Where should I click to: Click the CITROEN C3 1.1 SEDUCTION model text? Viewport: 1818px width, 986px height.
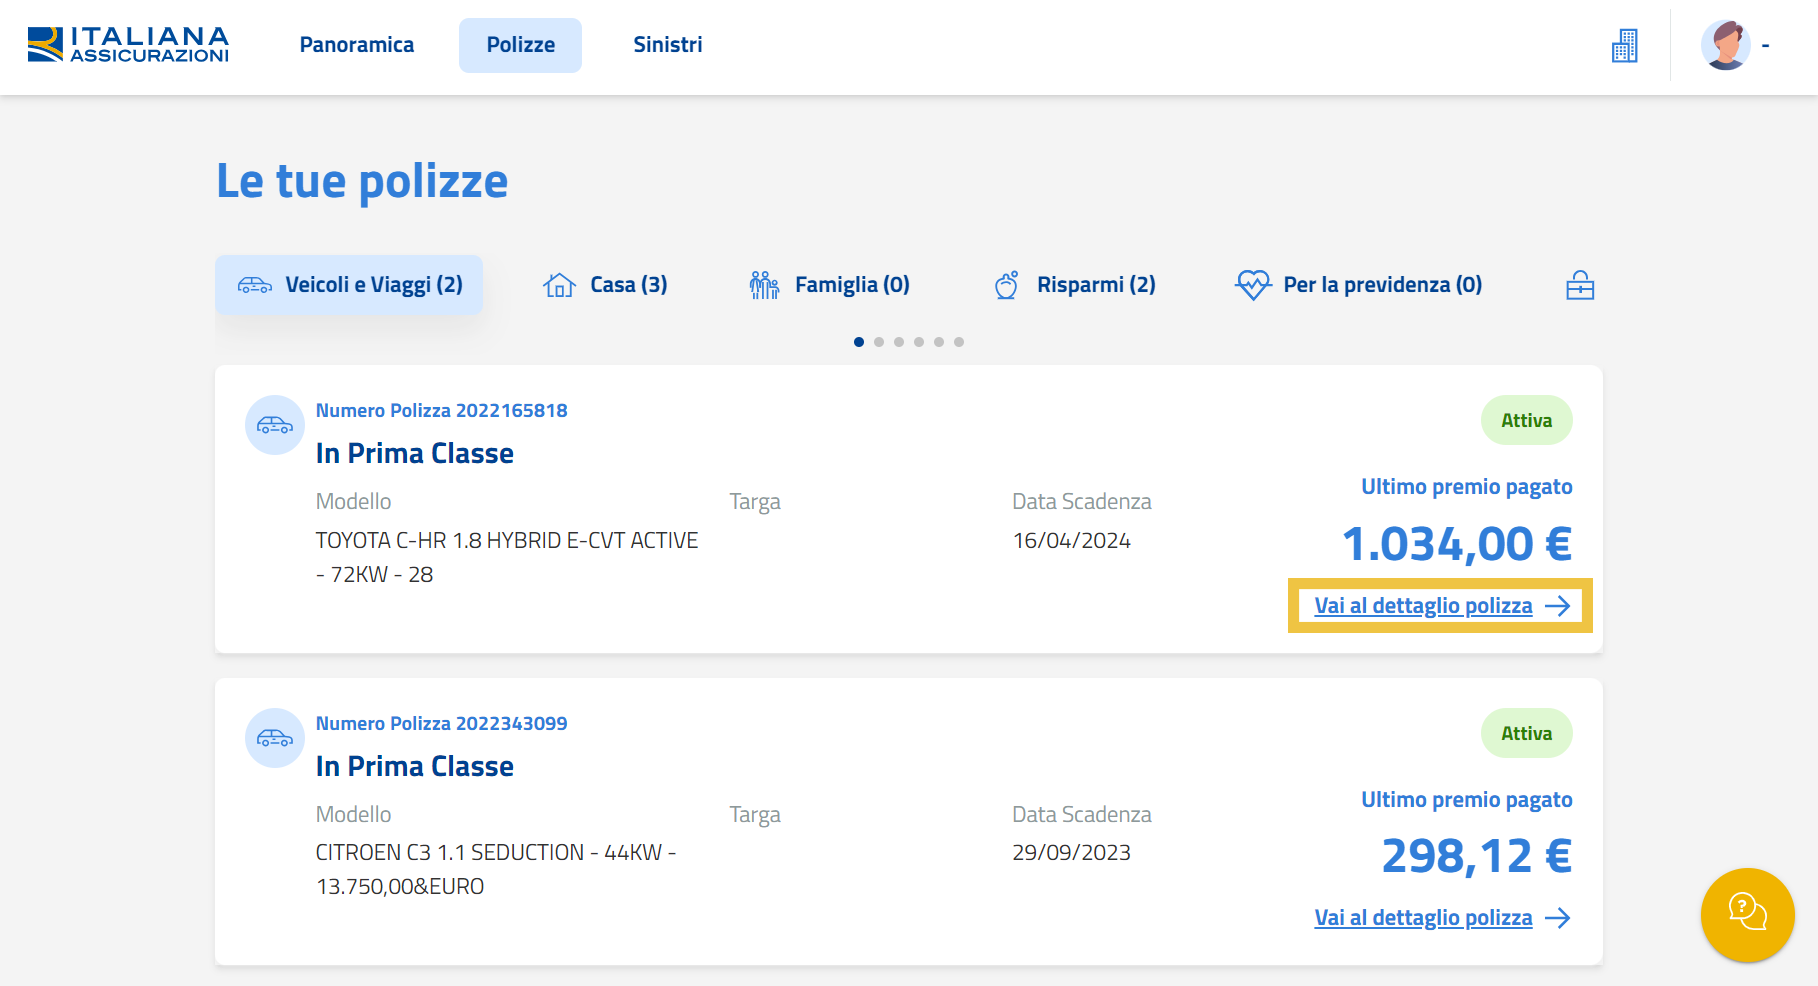pos(496,870)
